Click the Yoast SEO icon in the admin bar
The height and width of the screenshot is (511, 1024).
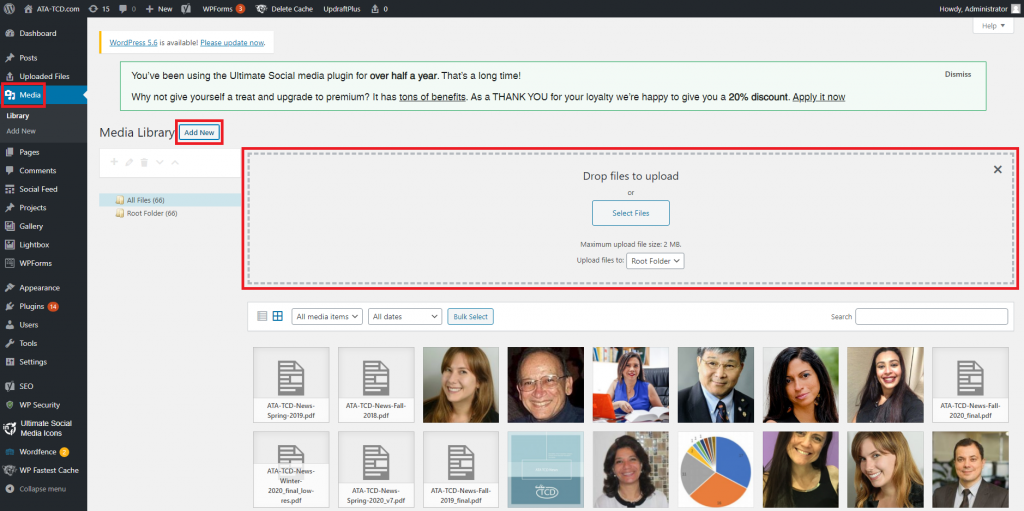click(x=185, y=9)
